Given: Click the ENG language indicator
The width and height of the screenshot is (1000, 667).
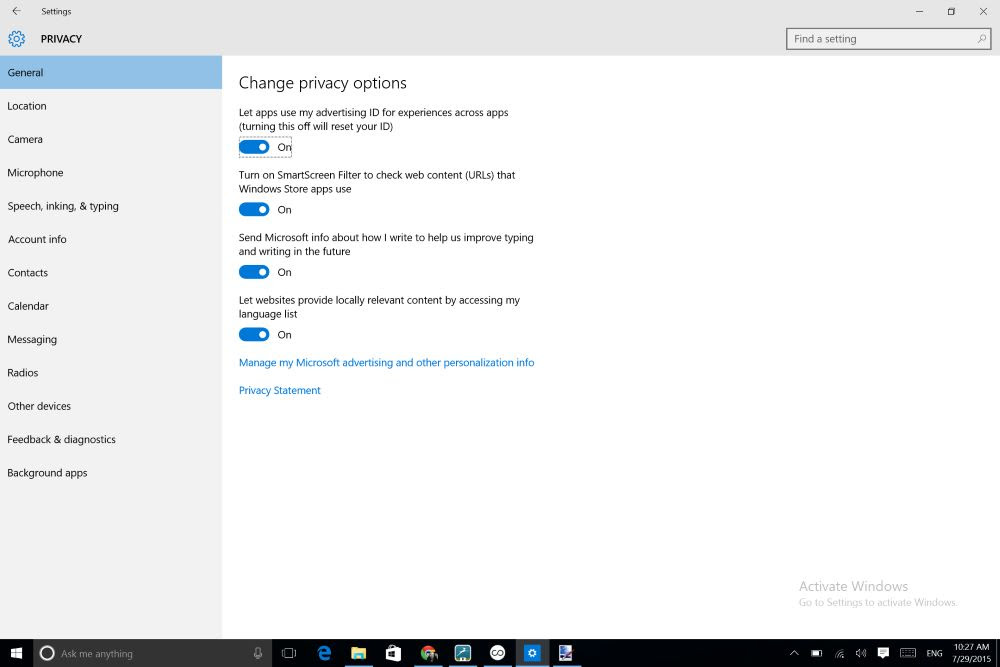Looking at the screenshot, I should 934,653.
